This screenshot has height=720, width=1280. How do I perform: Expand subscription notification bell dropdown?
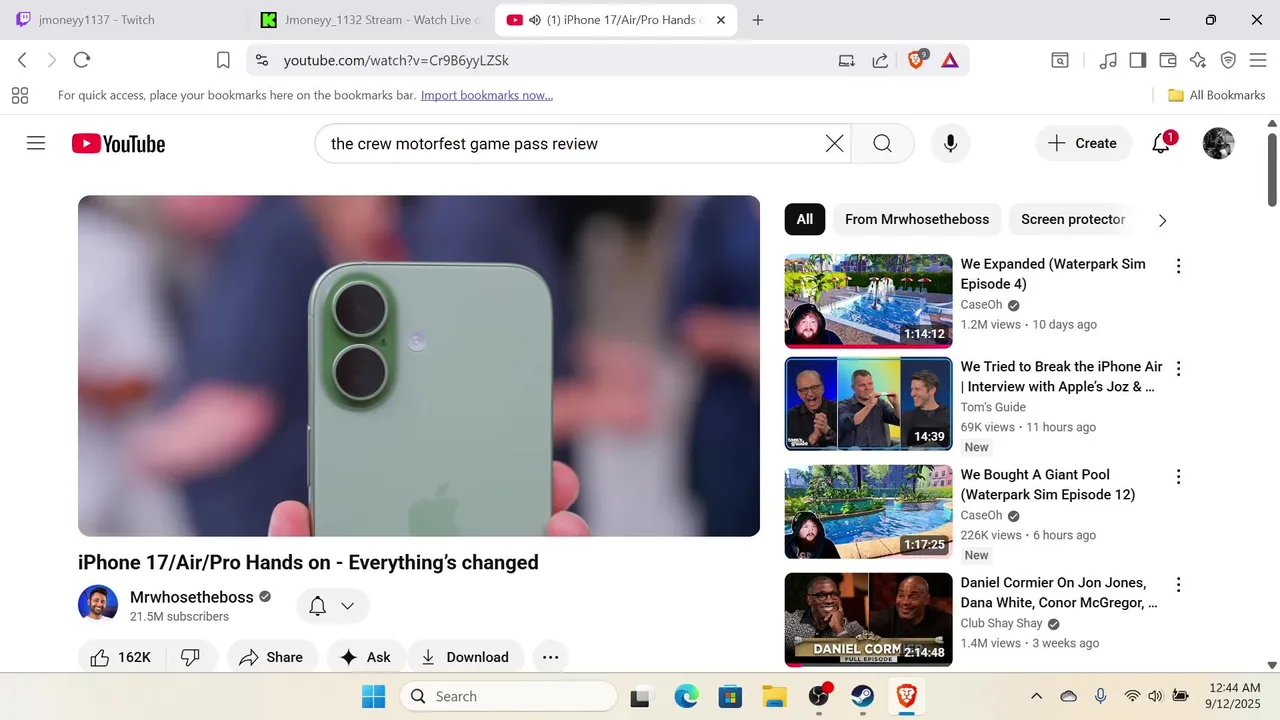click(333, 606)
